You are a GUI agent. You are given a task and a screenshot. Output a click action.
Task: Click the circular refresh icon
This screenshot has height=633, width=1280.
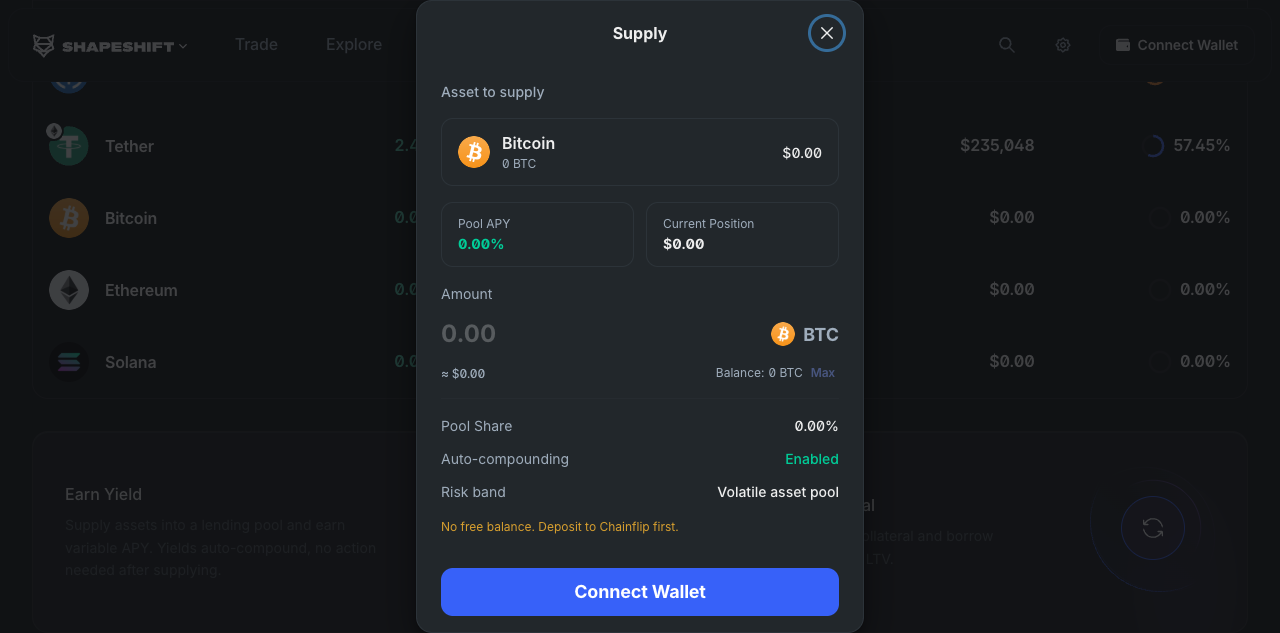point(1152,527)
